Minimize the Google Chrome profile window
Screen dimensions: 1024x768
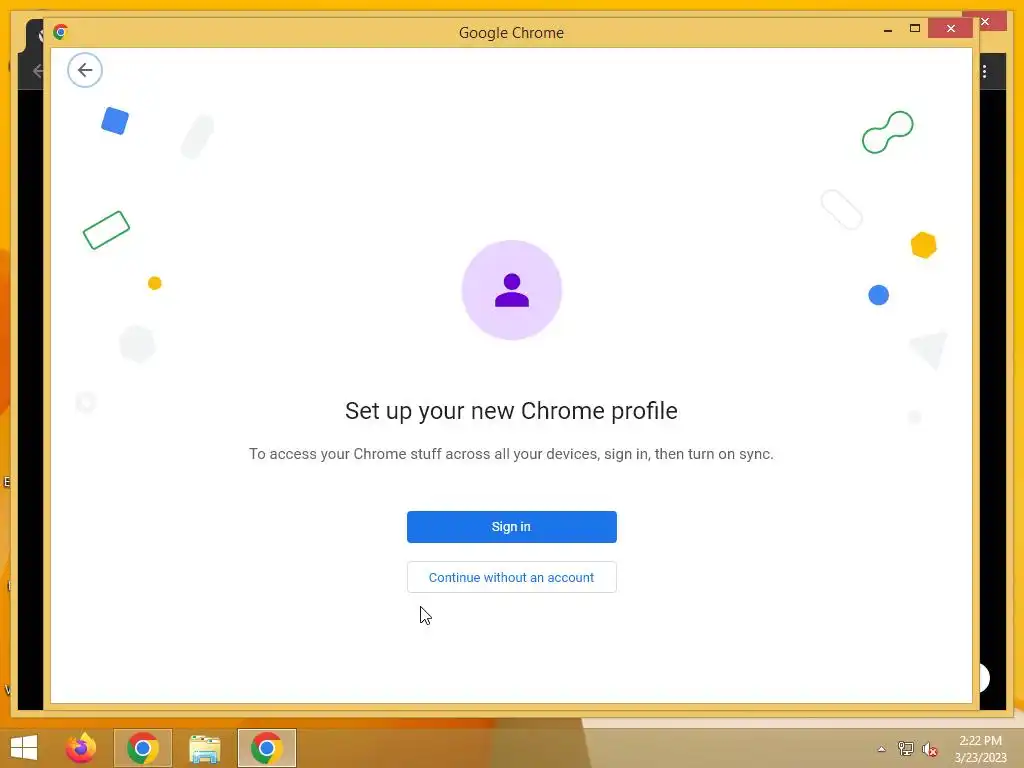(x=888, y=29)
